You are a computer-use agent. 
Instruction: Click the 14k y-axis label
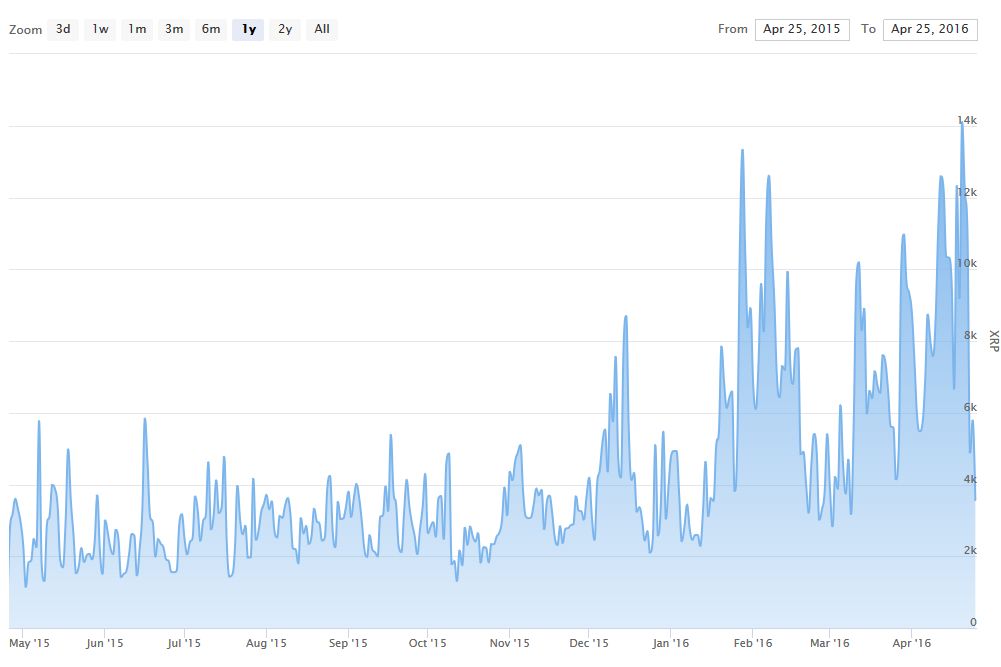[x=967, y=120]
